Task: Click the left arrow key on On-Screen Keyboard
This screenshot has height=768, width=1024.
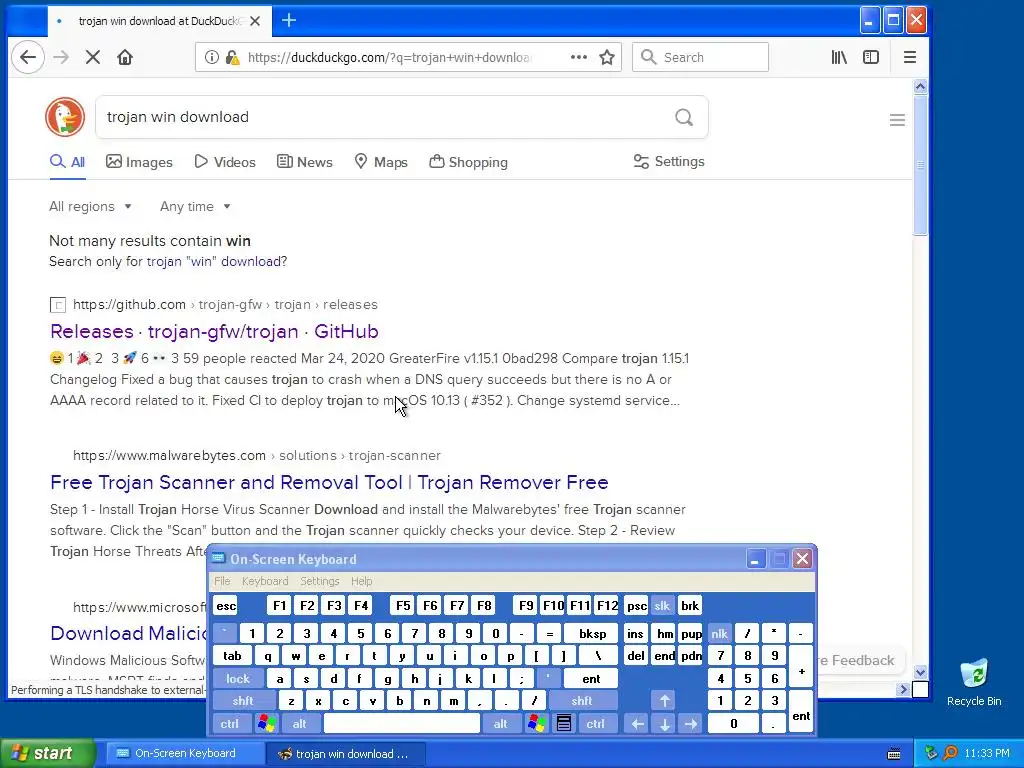Action: 637,724
